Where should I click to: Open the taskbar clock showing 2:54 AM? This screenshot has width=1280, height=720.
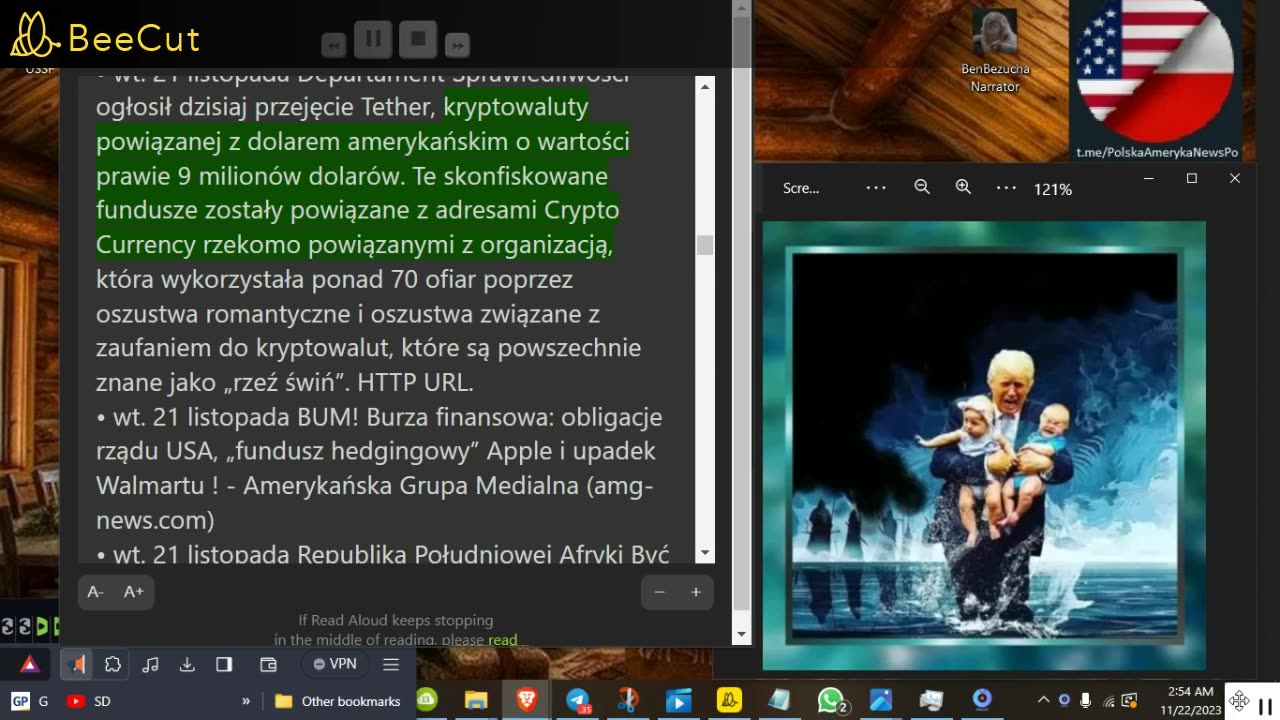tap(1190, 700)
